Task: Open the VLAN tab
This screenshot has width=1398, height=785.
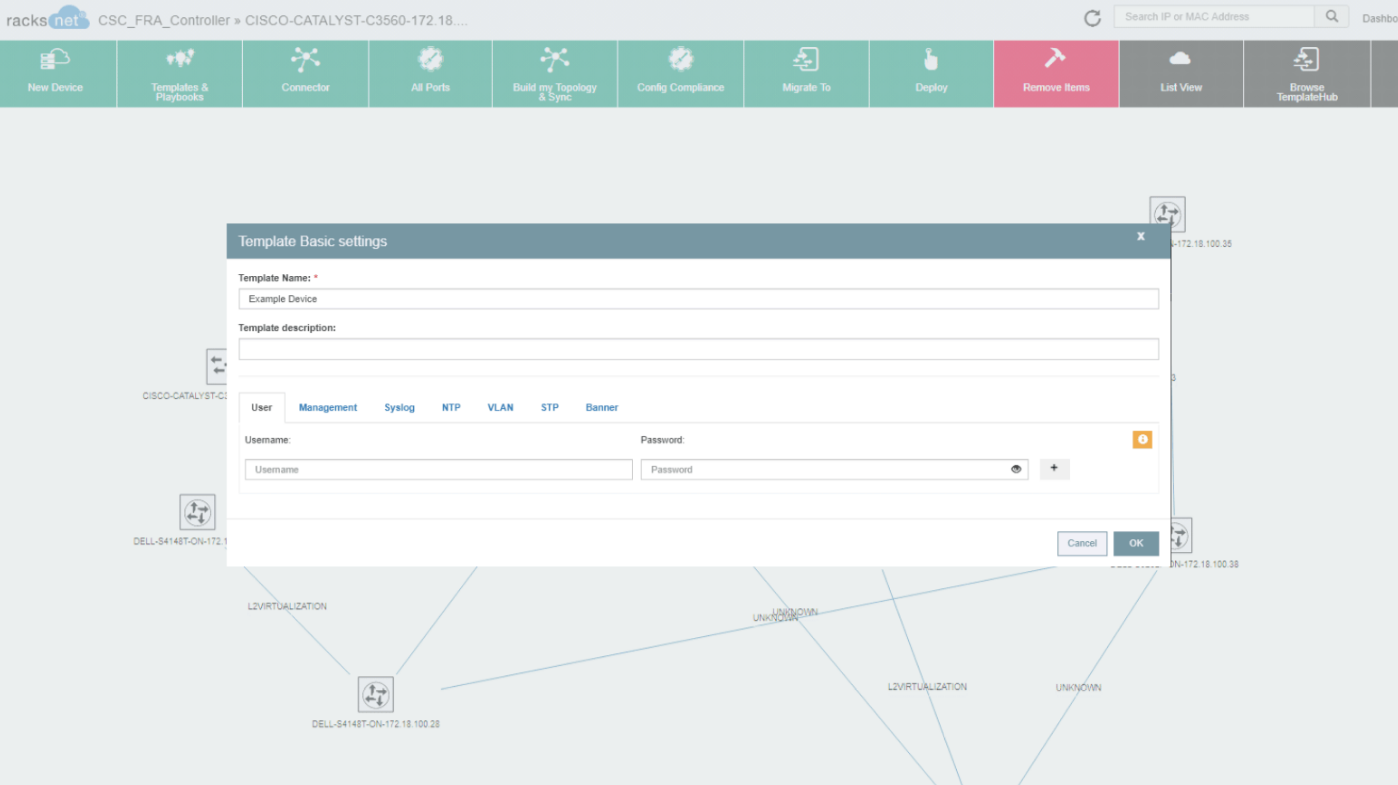Action: (500, 408)
